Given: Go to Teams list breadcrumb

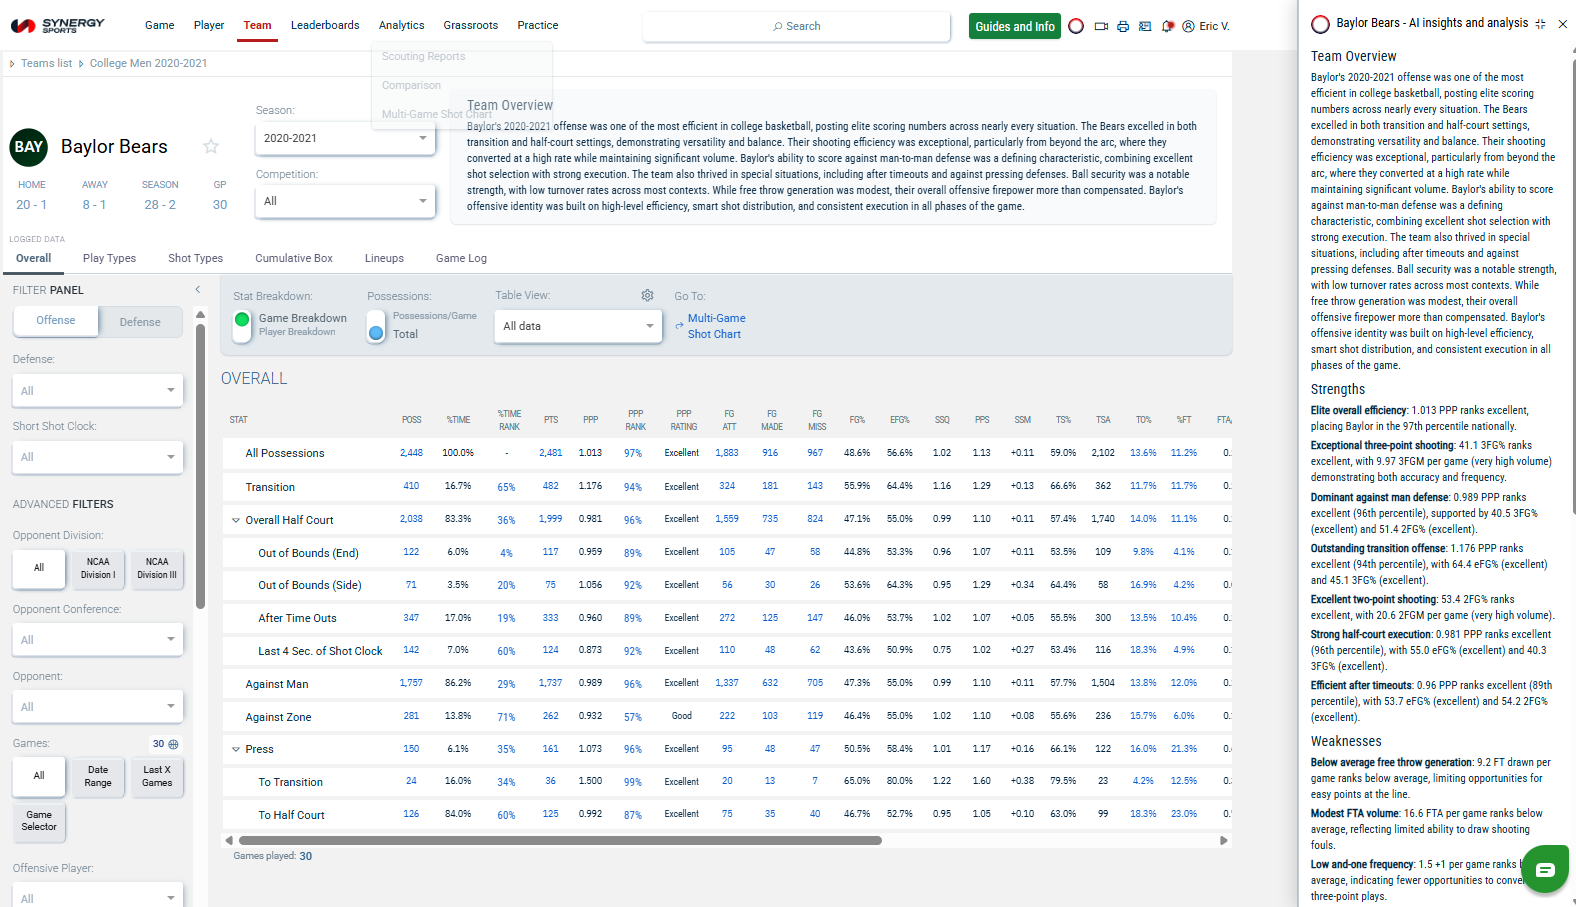Looking at the screenshot, I should click(x=47, y=63).
